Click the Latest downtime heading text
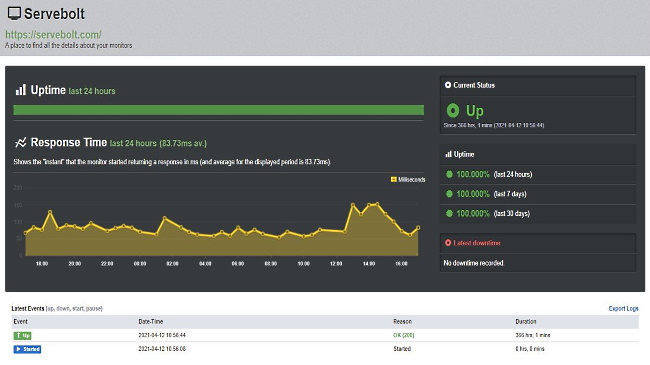The height and width of the screenshot is (365, 650). (x=477, y=243)
